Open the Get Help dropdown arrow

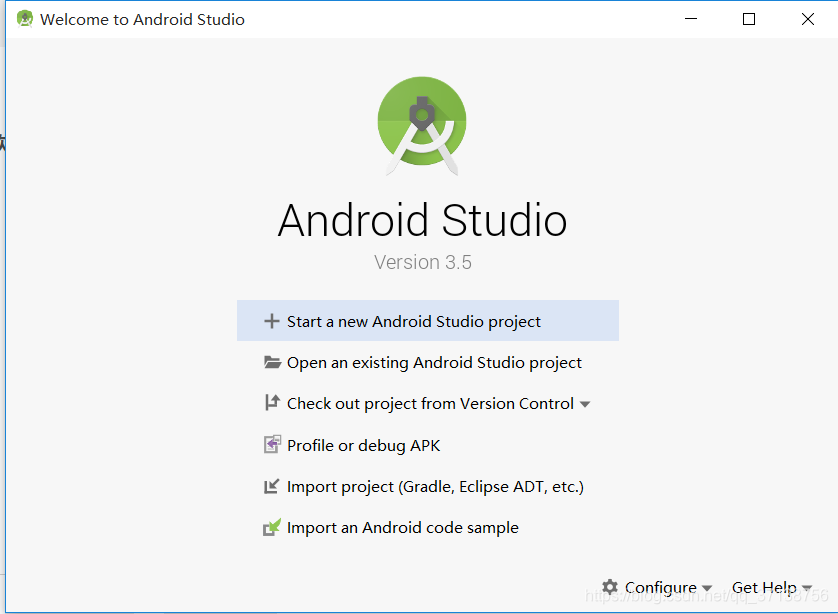pos(807,588)
